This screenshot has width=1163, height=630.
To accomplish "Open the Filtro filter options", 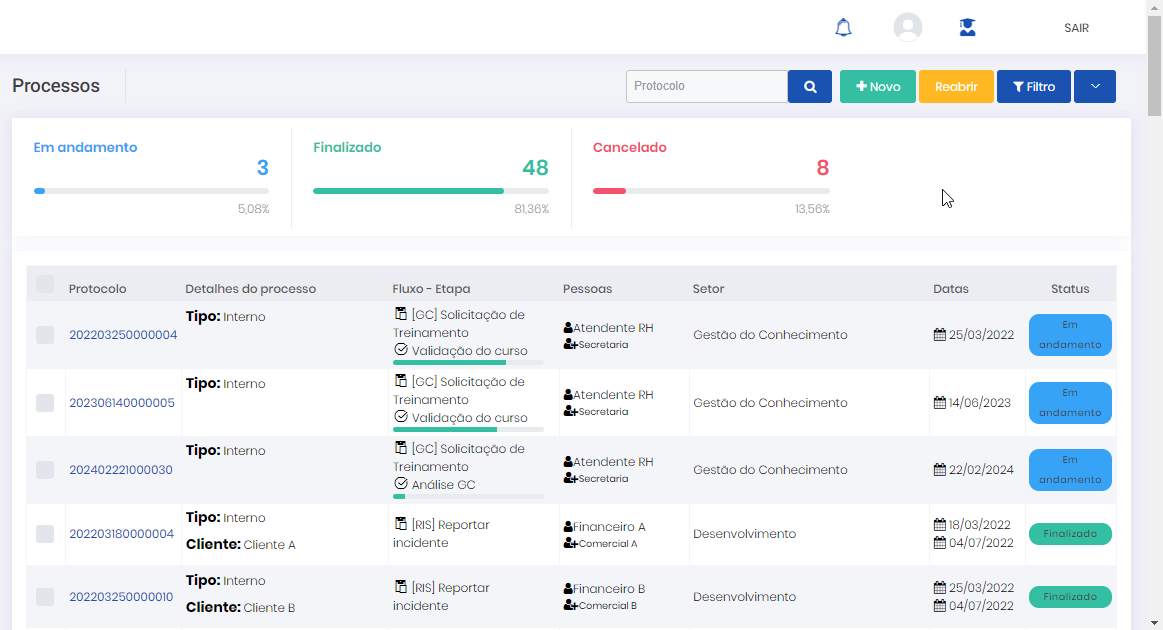I will [x=1033, y=87].
